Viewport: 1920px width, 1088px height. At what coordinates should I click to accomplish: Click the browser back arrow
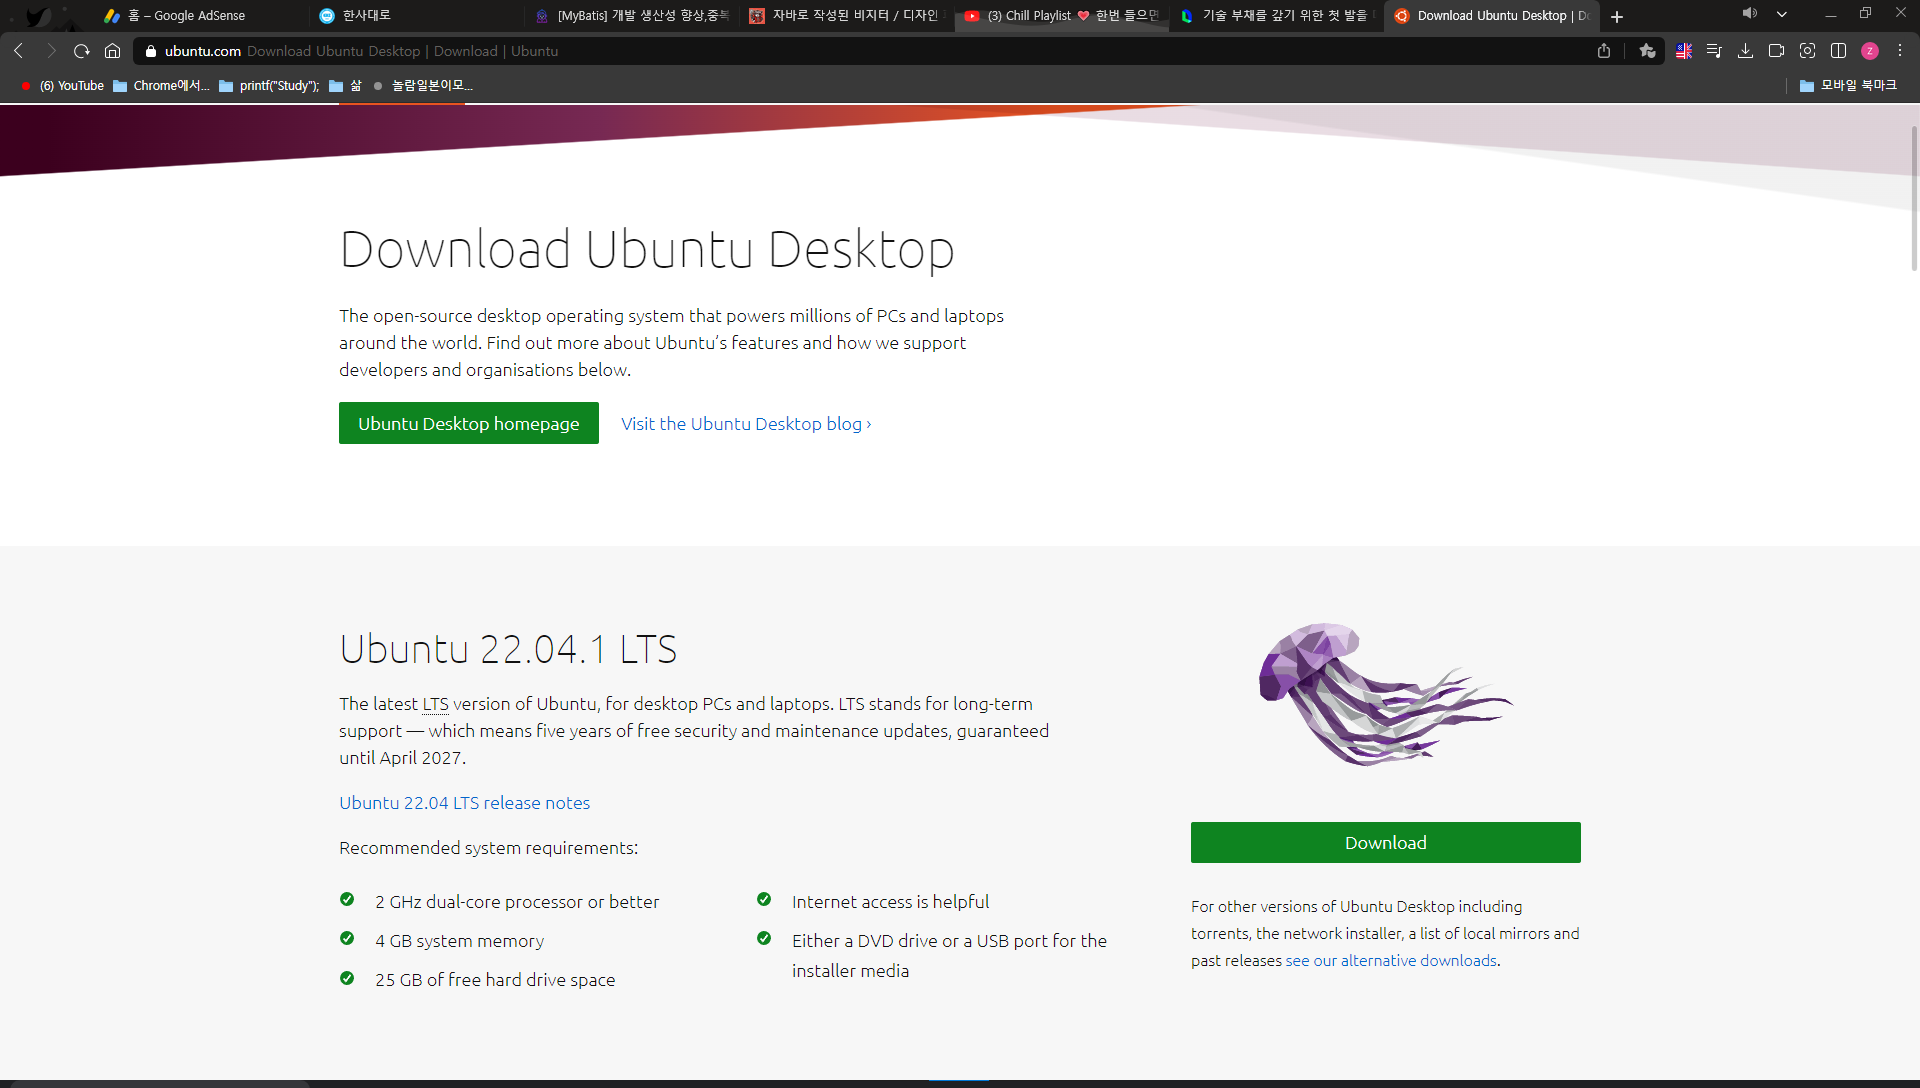[19, 51]
